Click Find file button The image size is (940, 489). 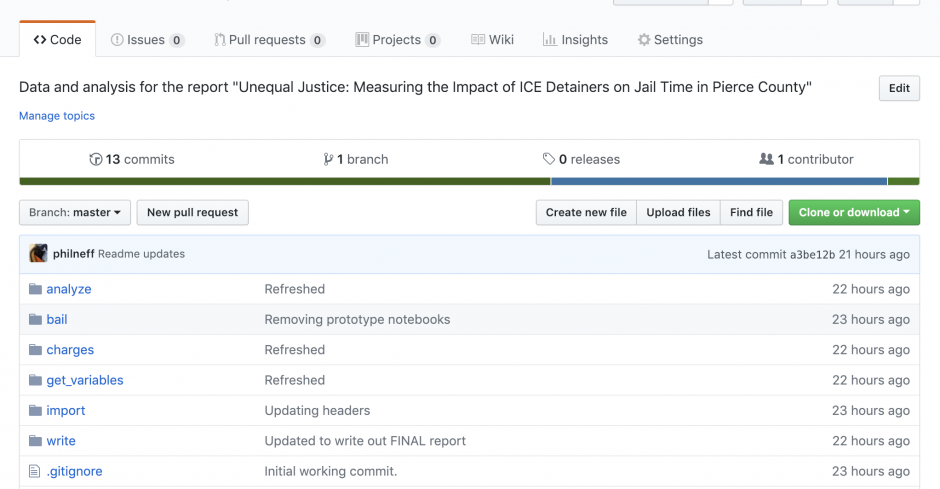click(x=751, y=213)
